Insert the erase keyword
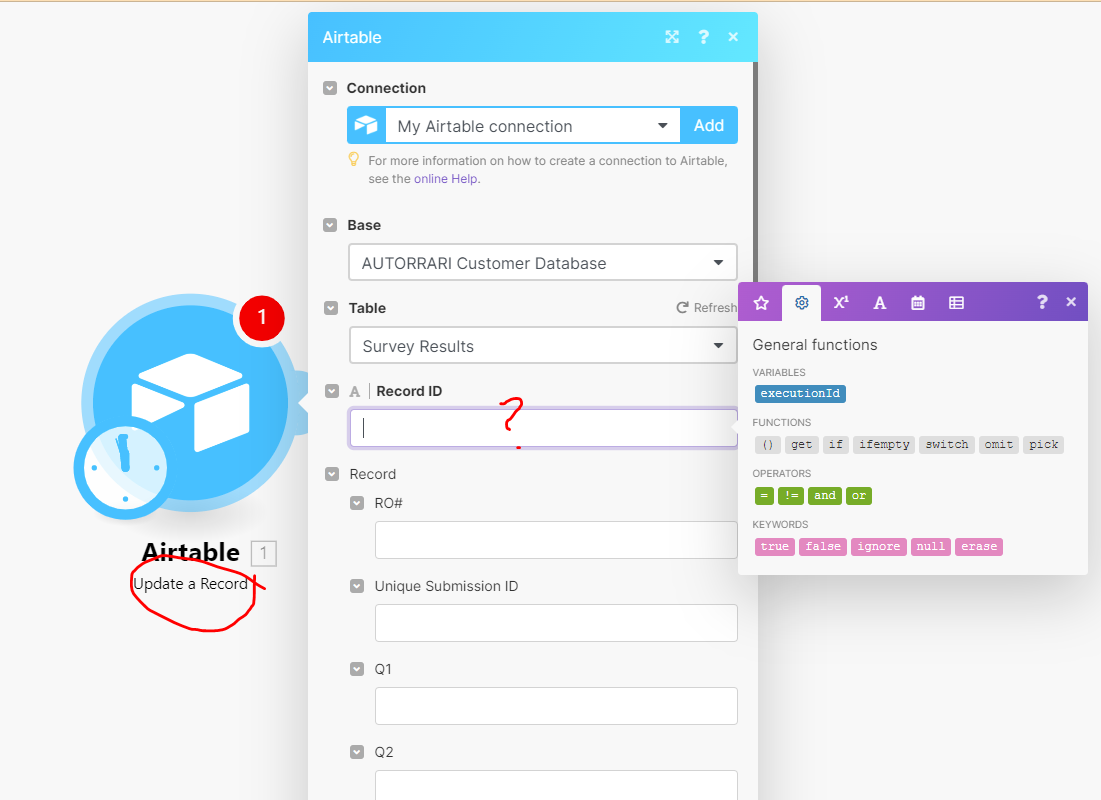Screen dimensions: 1101x800 point(979,546)
